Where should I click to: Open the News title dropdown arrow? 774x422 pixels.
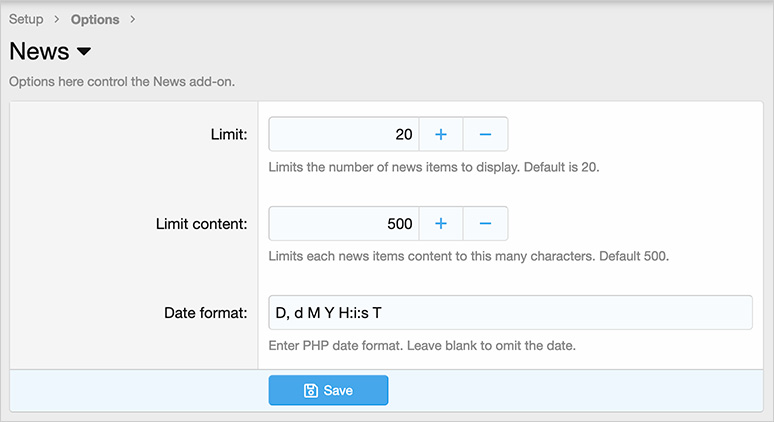pyautogui.click(x=84, y=52)
